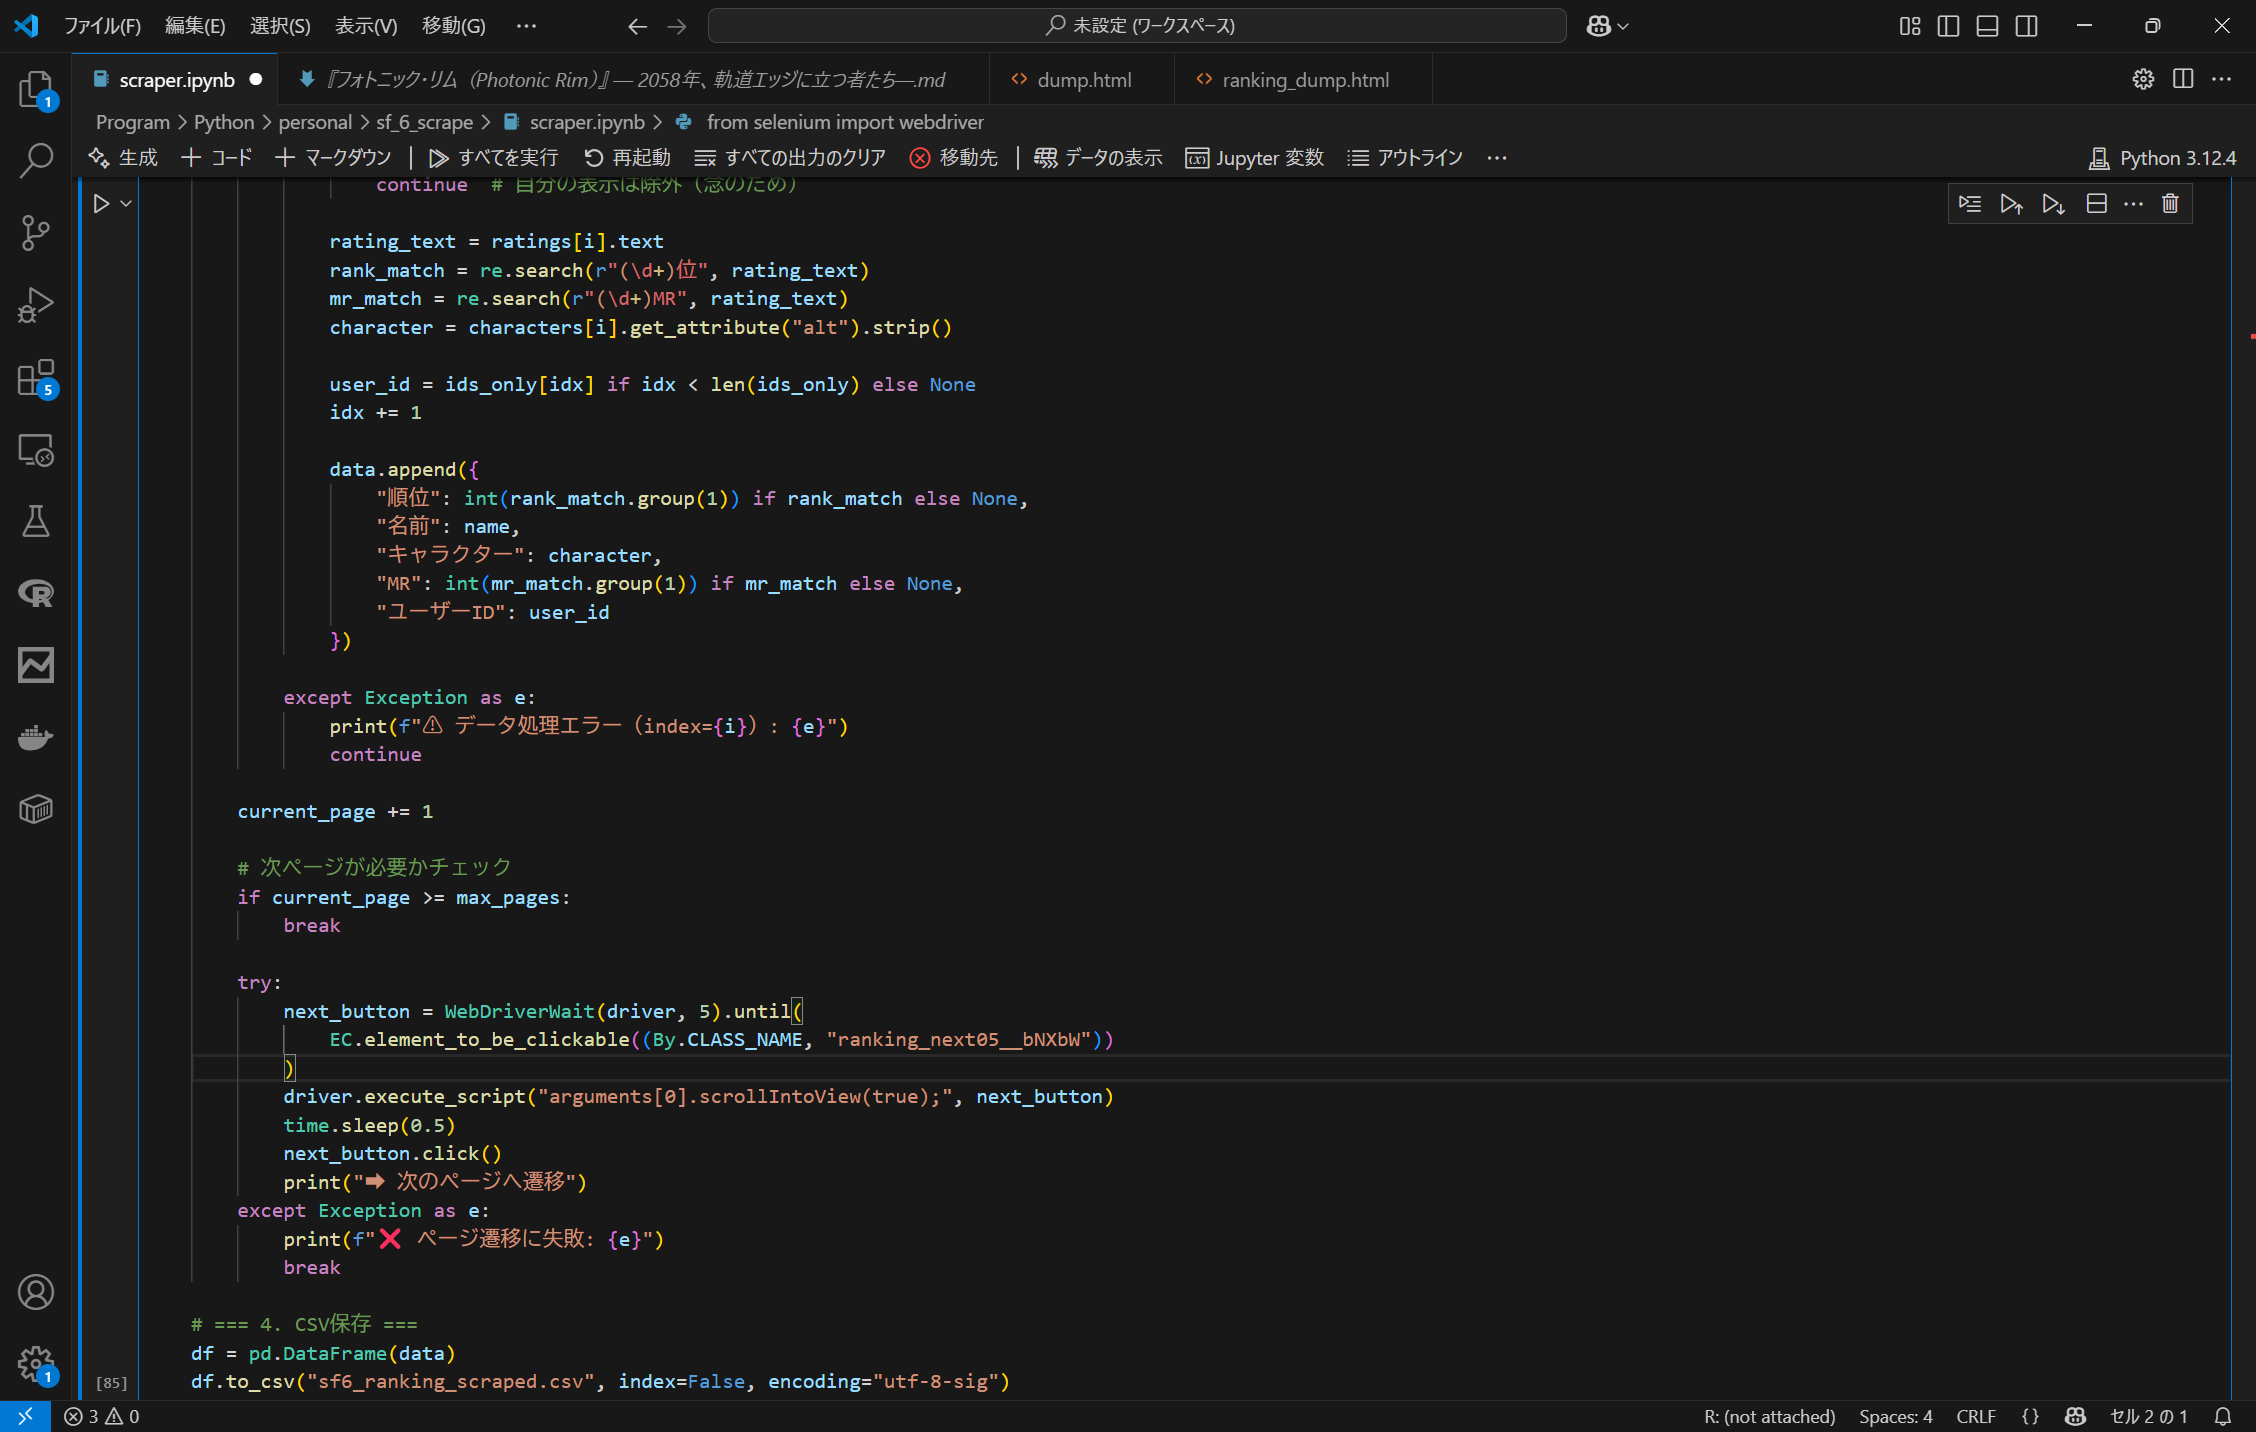
Task: Open the Manage gear menu in the activity bar
Action: 36,1364
